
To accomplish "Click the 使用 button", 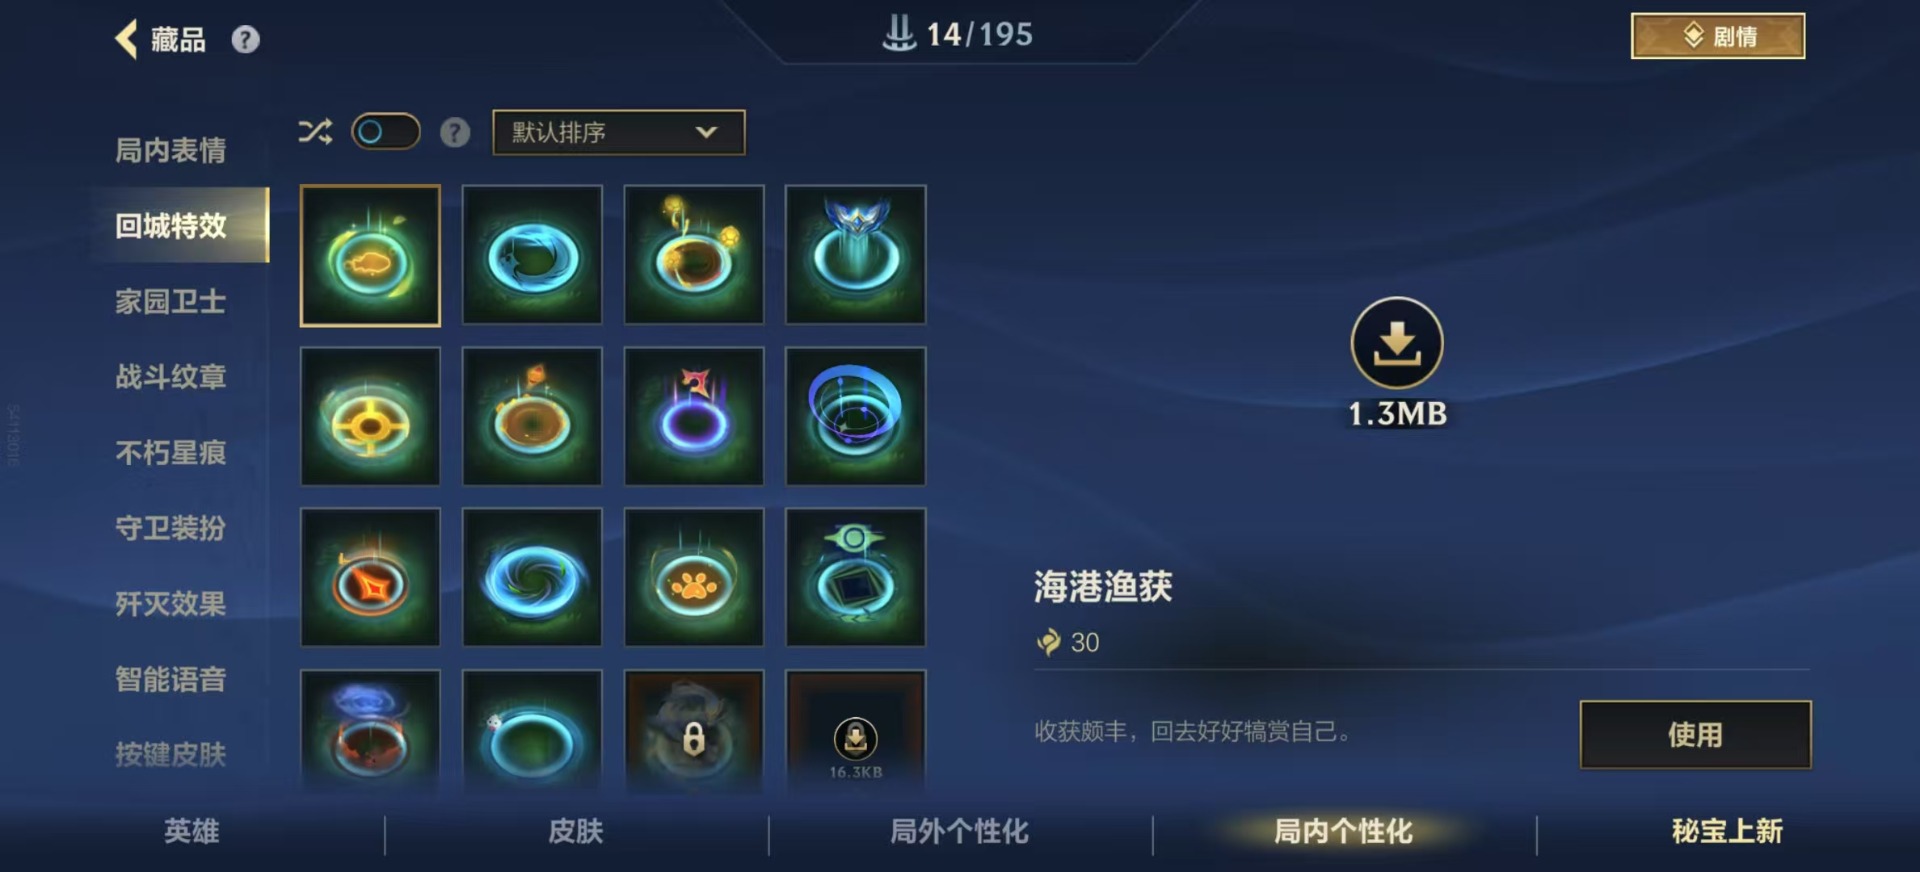I will click(1695, 735).
